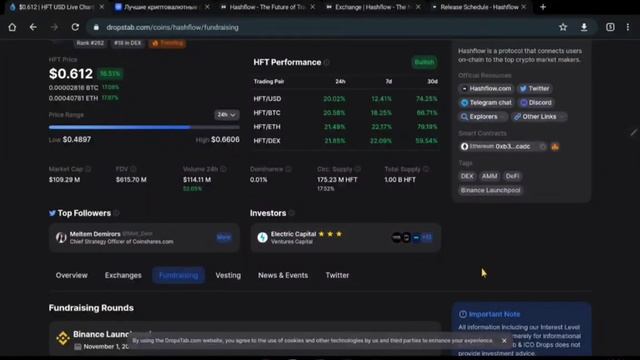Click the info icon next to HFT Performance
The image size is (640, 360).
pos(327,62)
